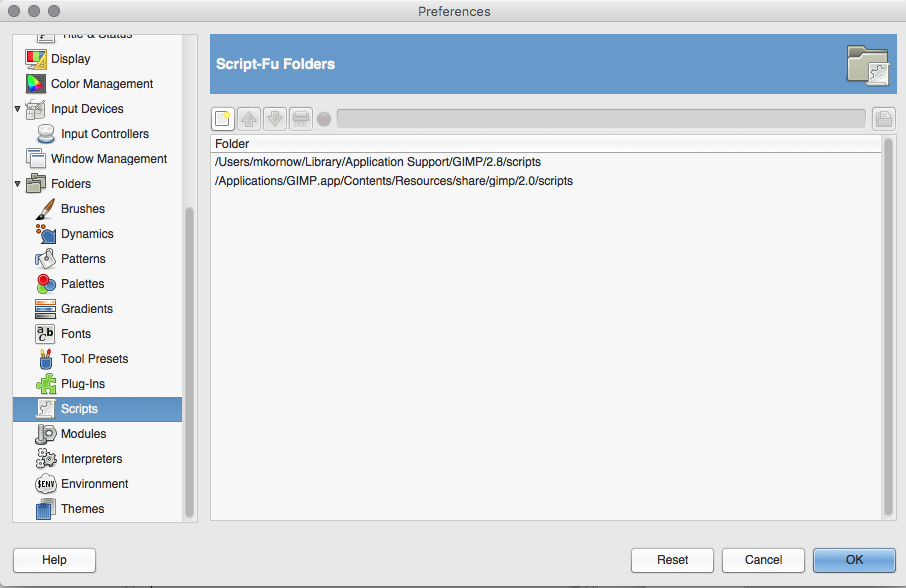Image resolution: width=906 pixels, height=588 pixels.
Task: Click the Environment ENV icon
Action: pyautogui.click(x=46, y=484)
